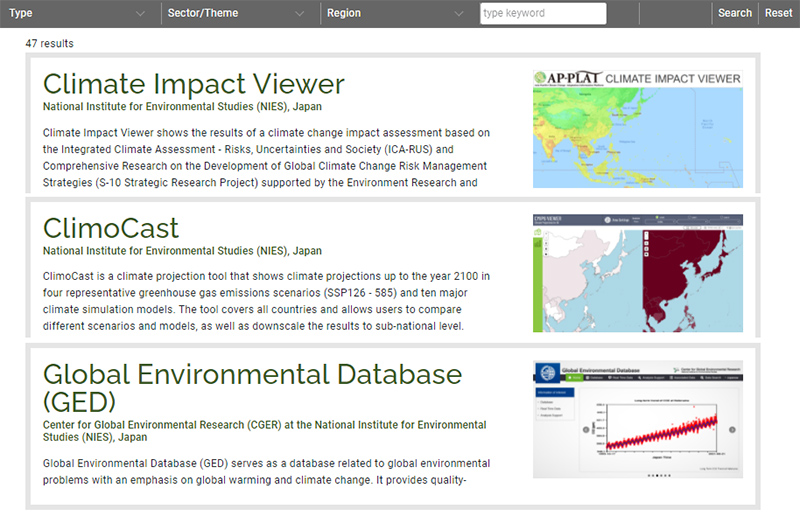Focus the 'type keyword' search field

click(542, 13)
